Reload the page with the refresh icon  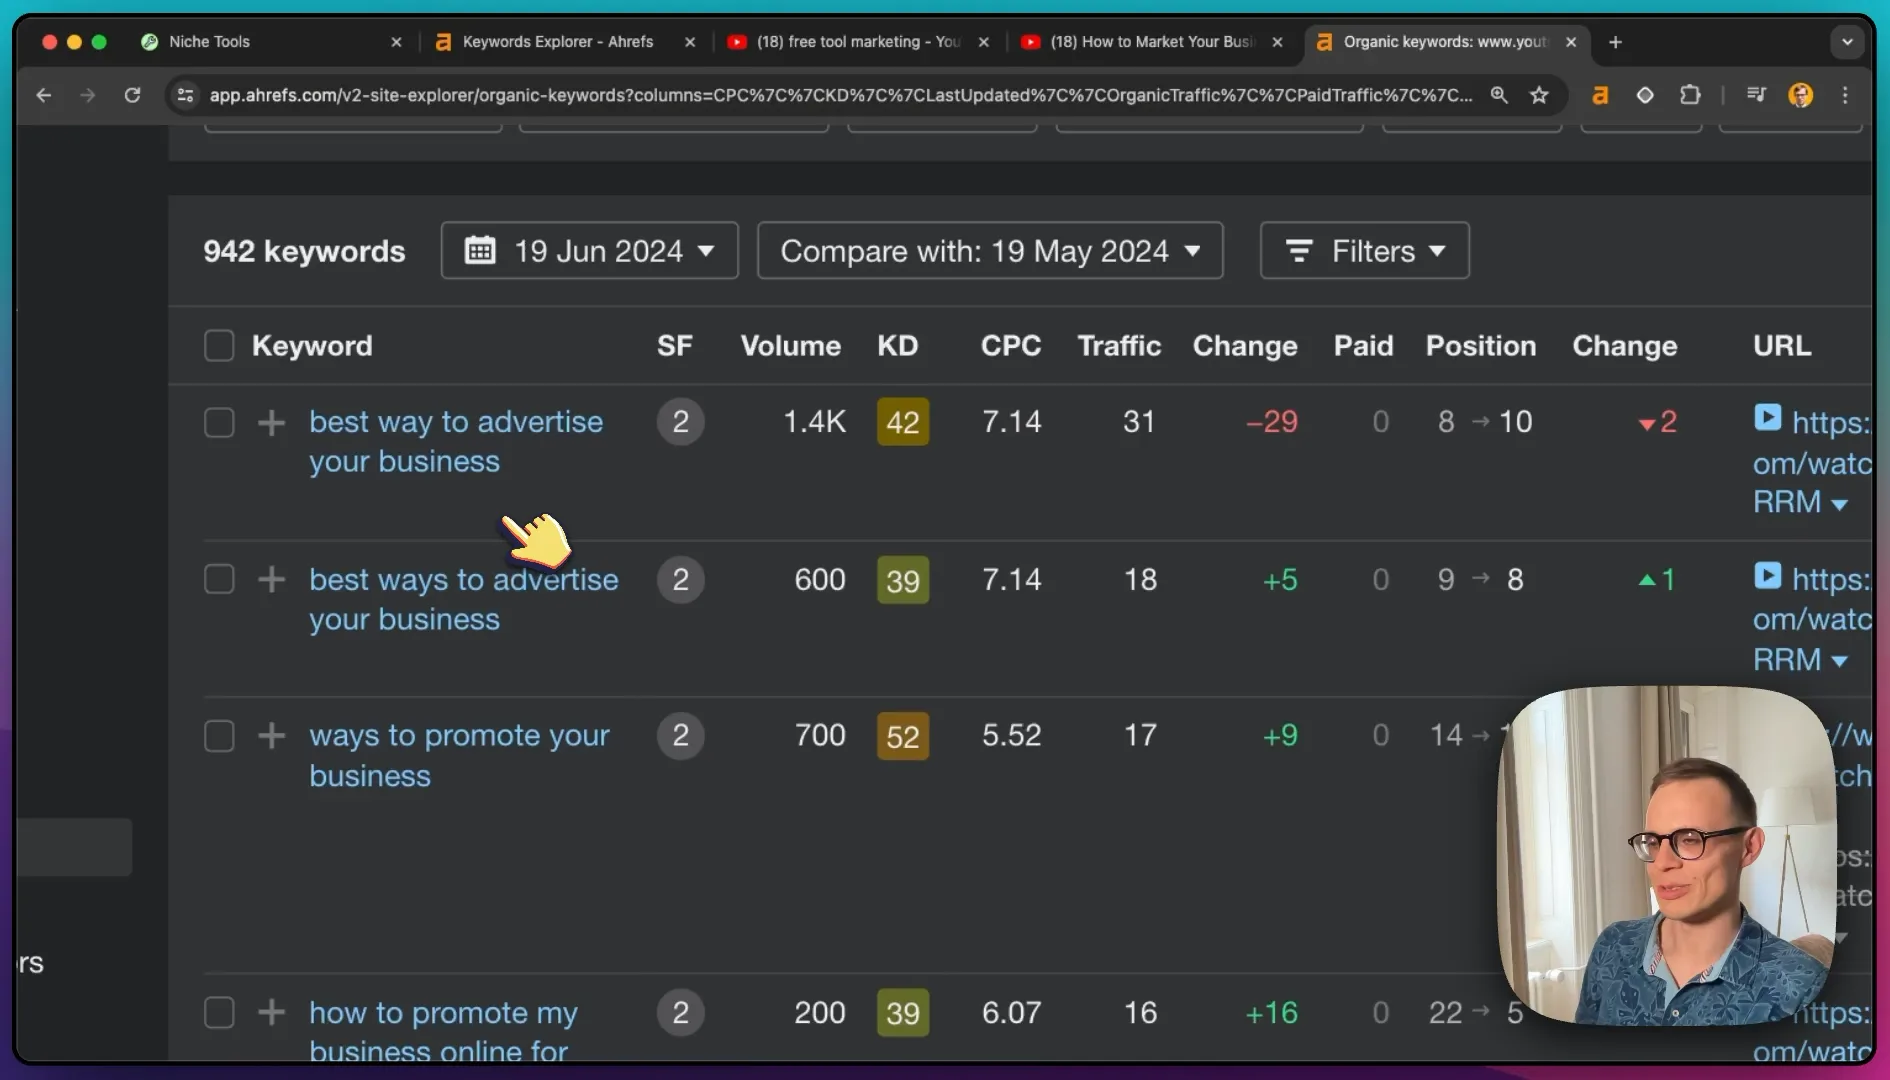132,95
